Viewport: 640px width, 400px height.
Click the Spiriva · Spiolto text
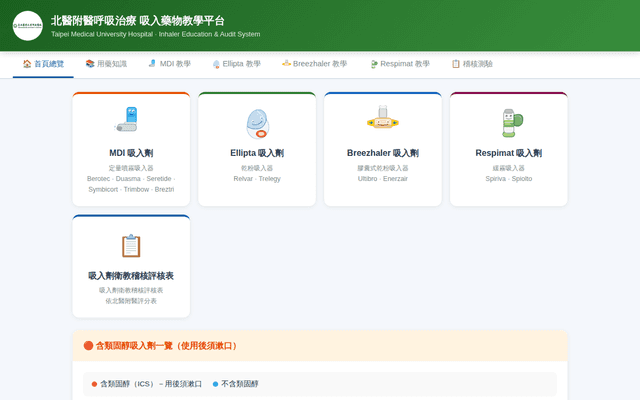(x=509, y=179)
